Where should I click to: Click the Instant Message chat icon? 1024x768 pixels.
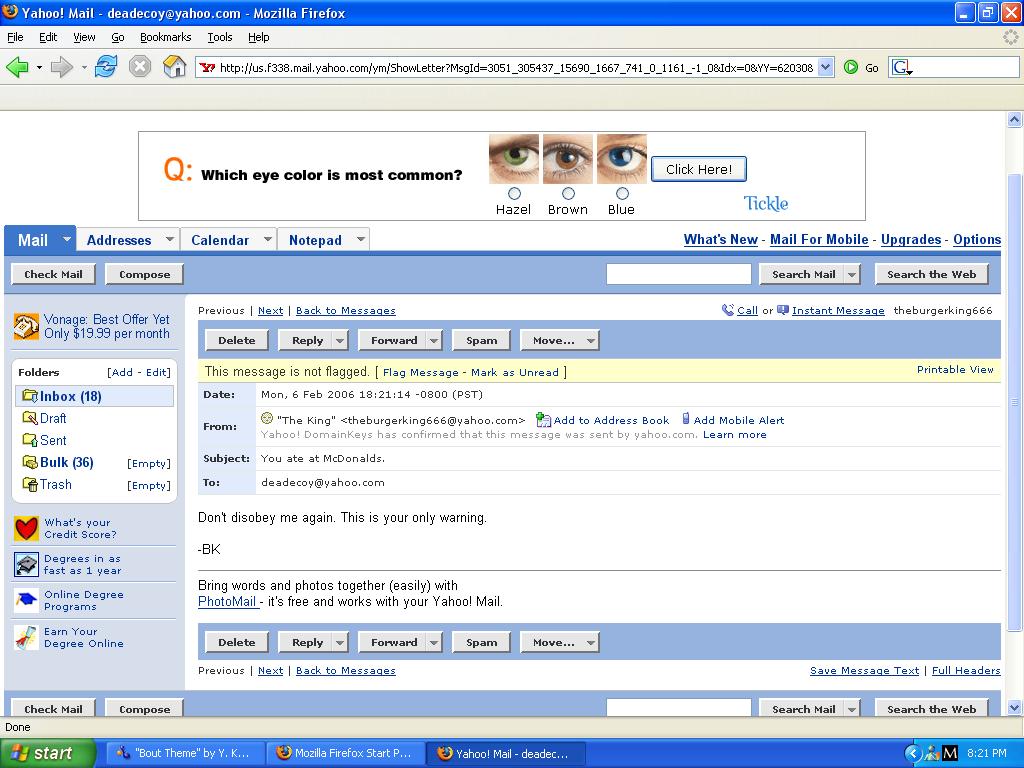pos(783,310)
